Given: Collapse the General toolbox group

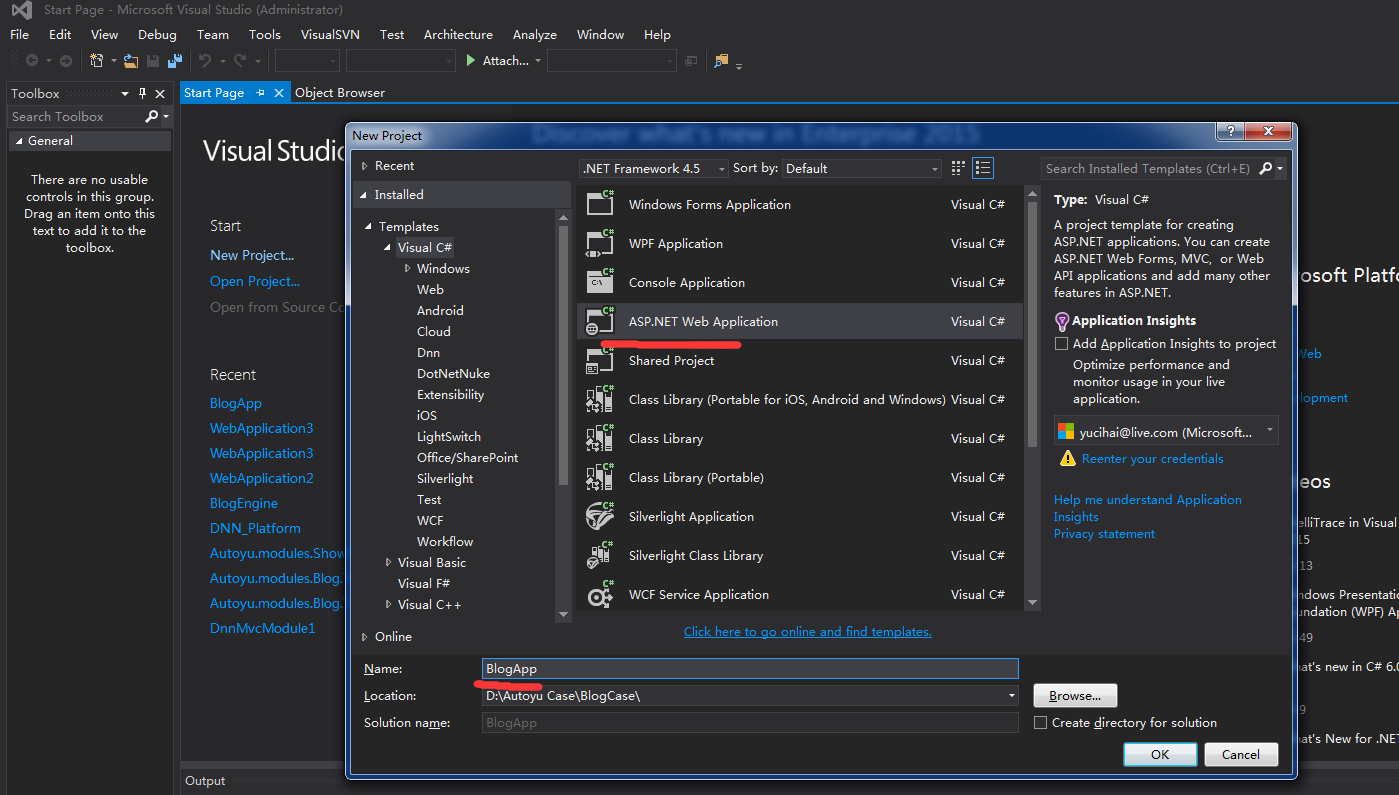Looking at the screenshot, I should 18,141.
